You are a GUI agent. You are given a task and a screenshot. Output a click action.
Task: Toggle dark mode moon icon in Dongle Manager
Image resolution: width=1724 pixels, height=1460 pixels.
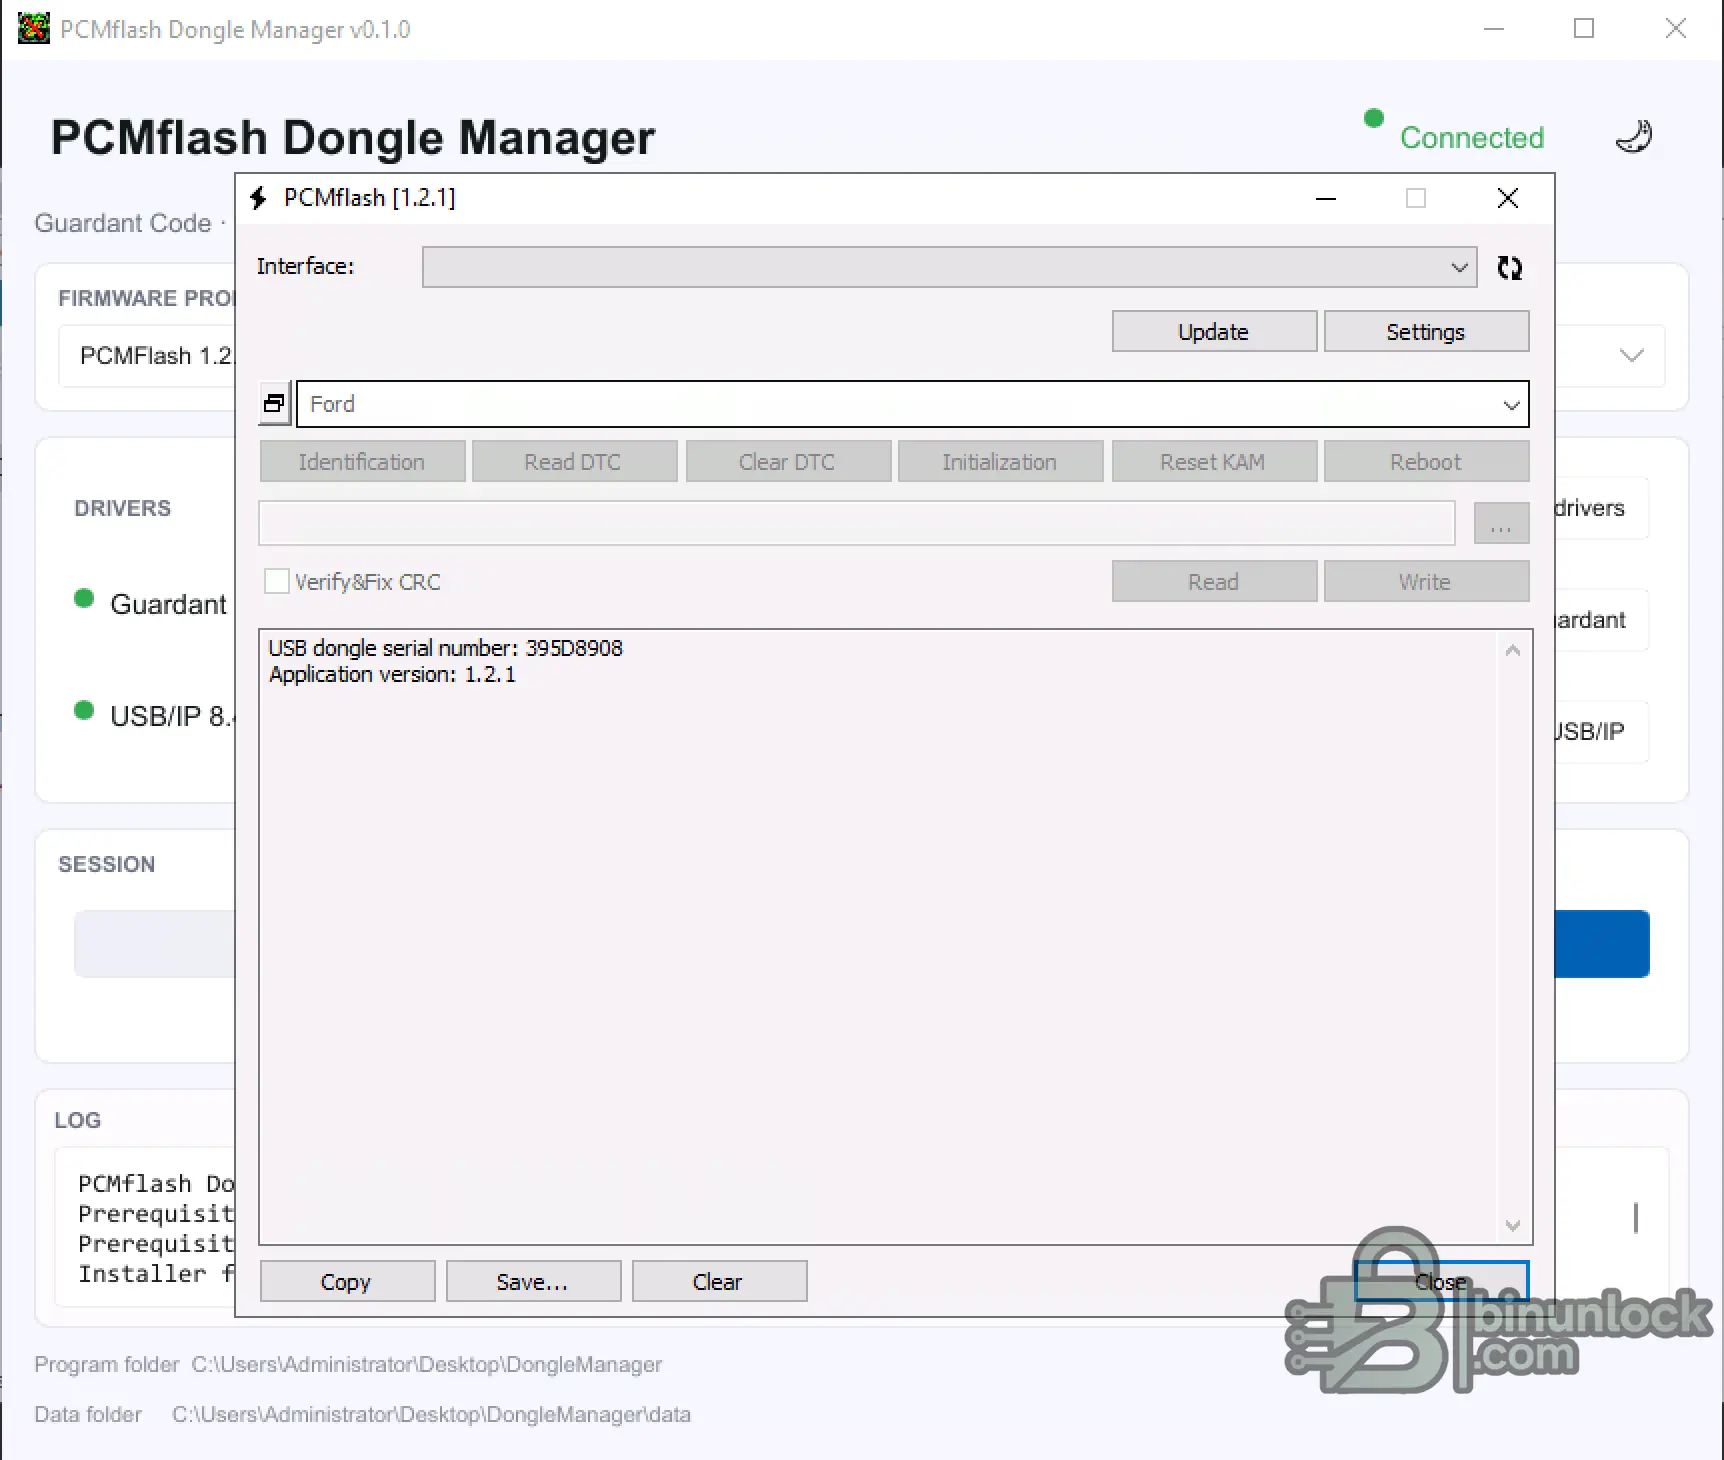[1634, 137]
